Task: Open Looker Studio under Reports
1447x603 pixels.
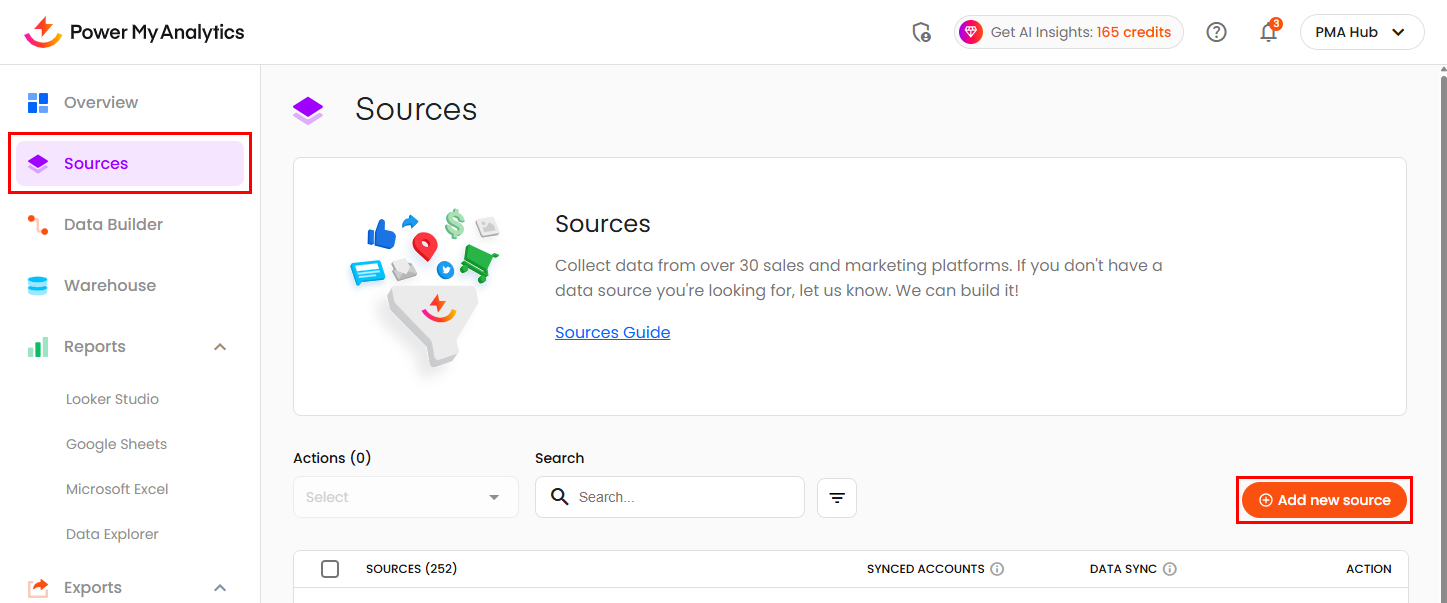Action: (x=112, y=399)
